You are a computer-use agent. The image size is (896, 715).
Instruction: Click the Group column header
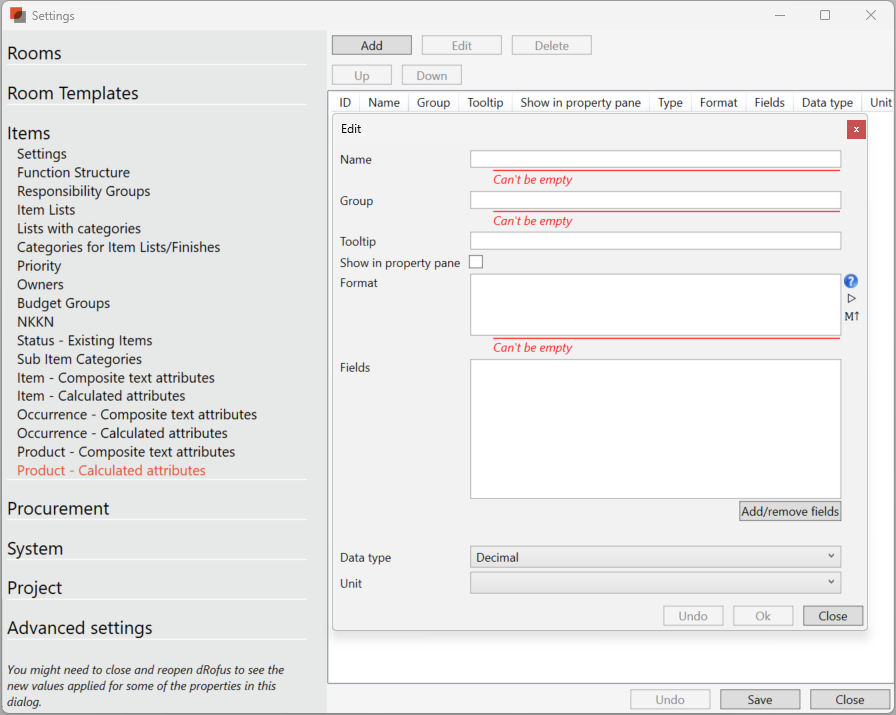[433, 102]
